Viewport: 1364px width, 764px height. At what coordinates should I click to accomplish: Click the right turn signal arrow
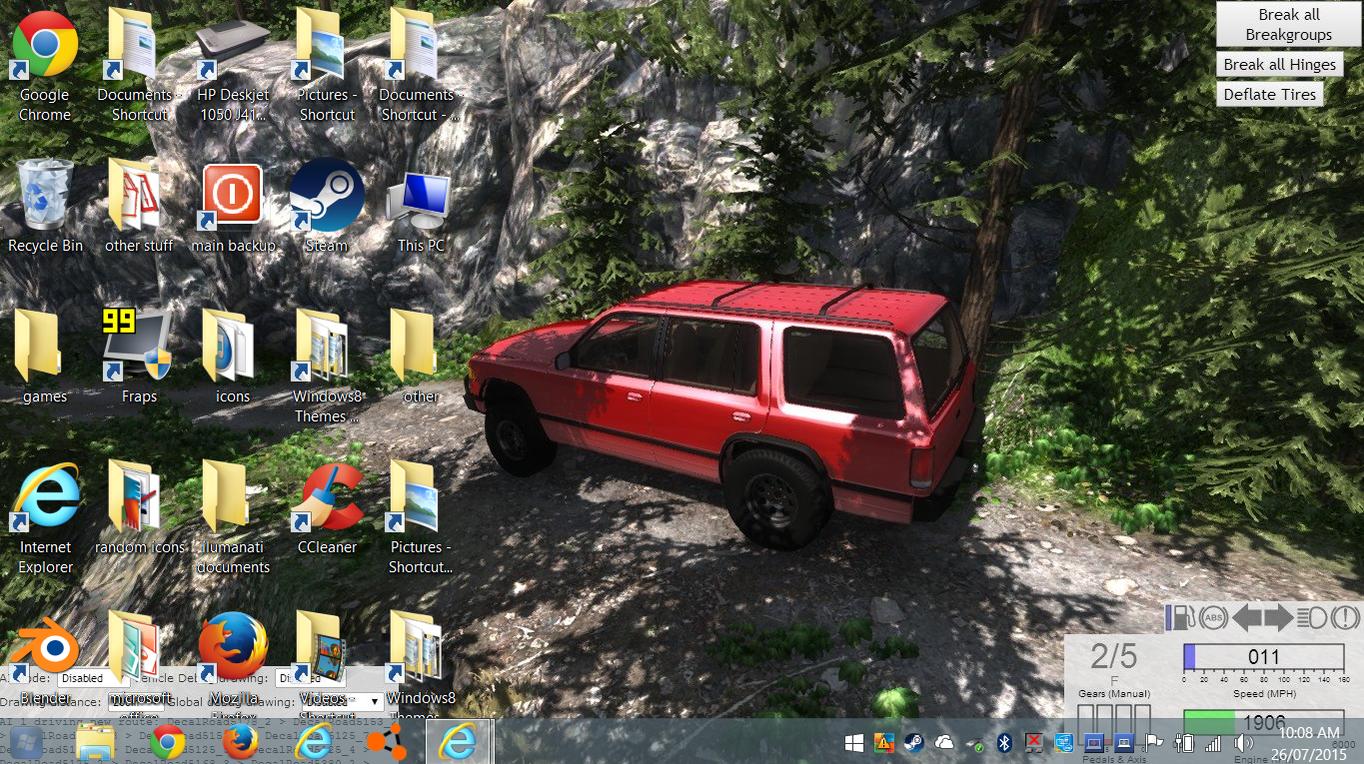(1279, 617)
